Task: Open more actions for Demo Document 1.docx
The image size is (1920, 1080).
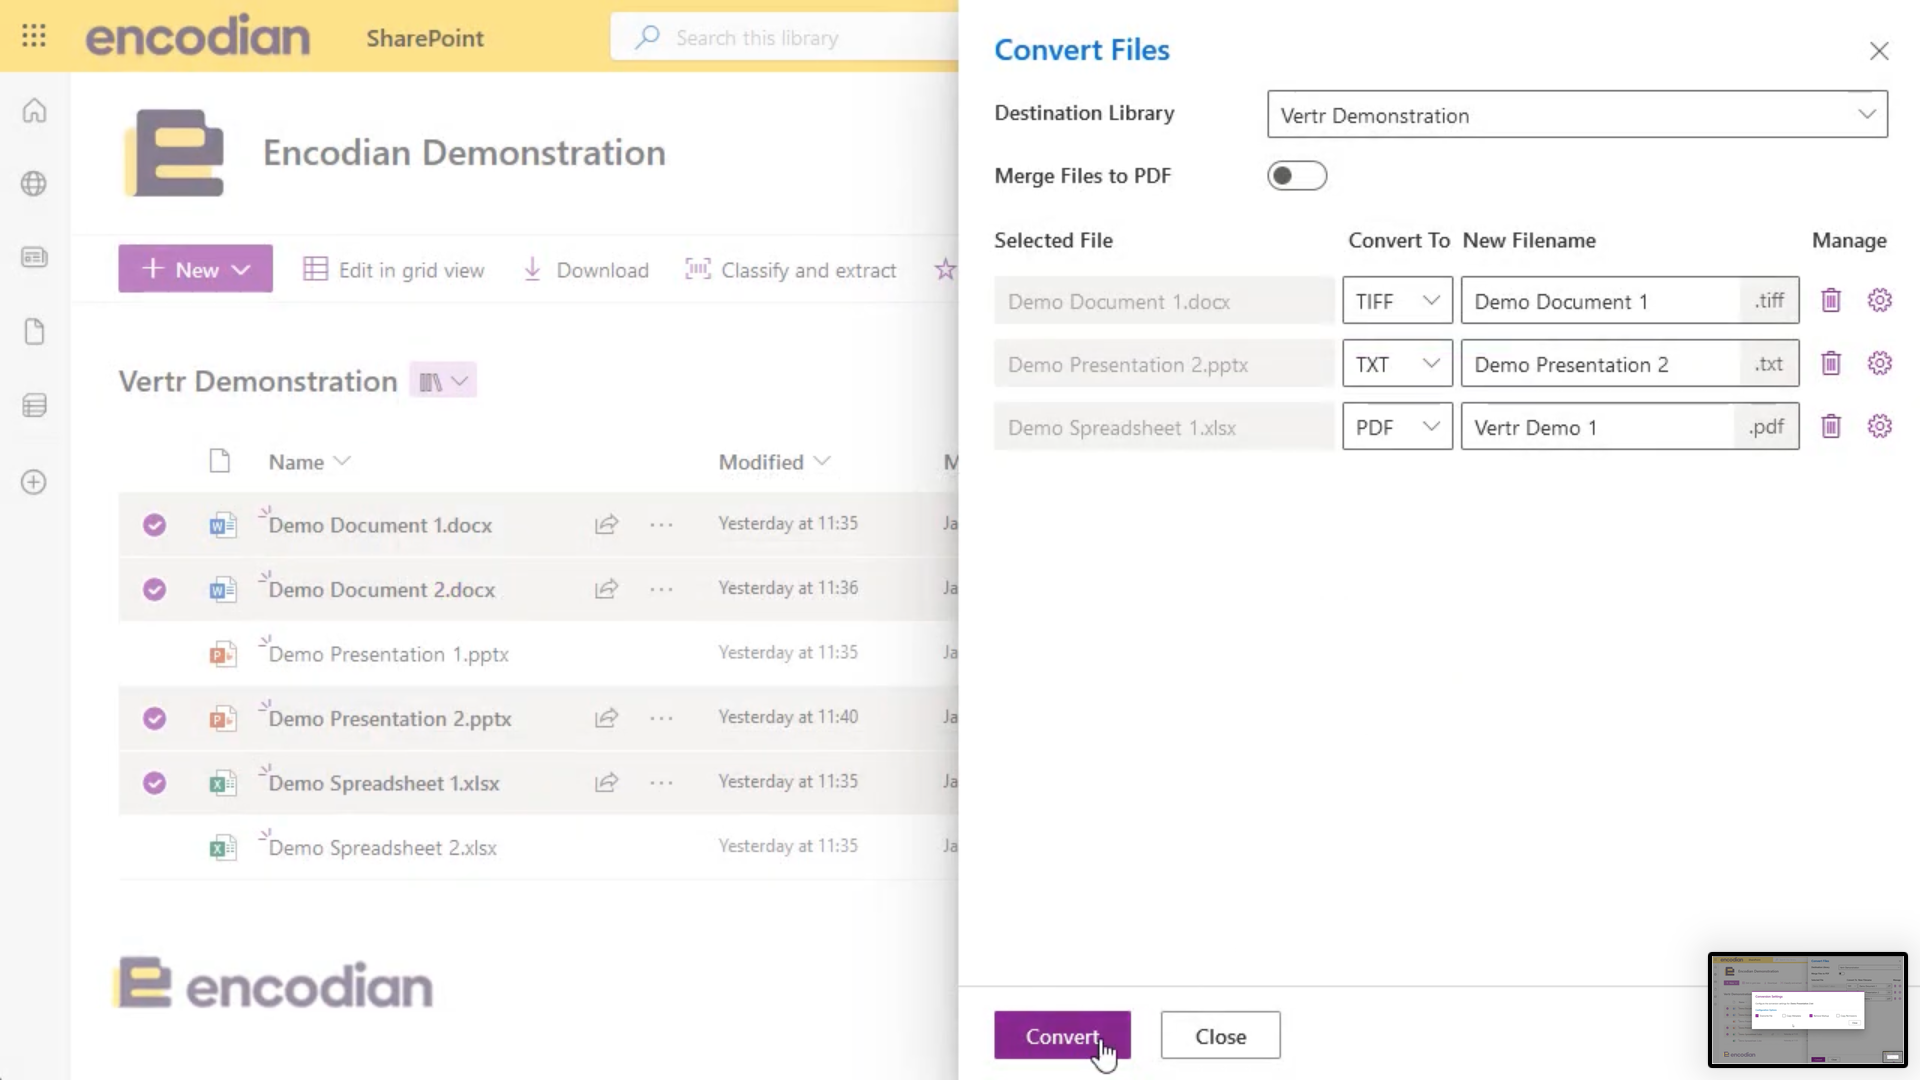Action: coord(661,524)
